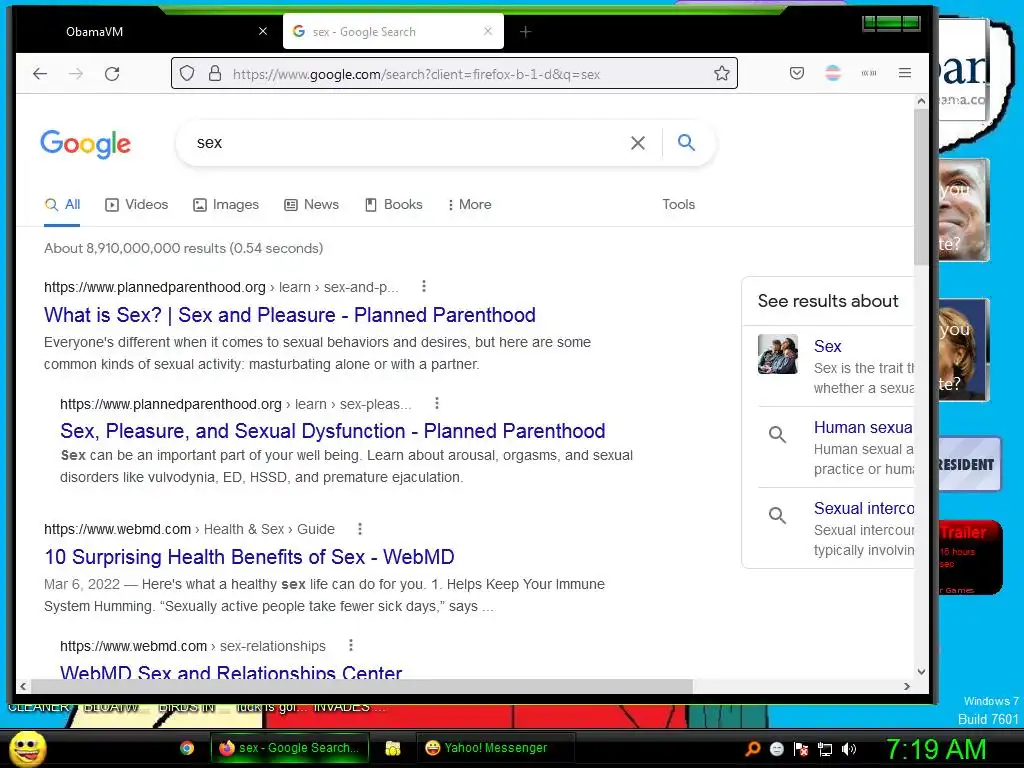
Task: Expand the More search categories menu
Action: (469, 204)
